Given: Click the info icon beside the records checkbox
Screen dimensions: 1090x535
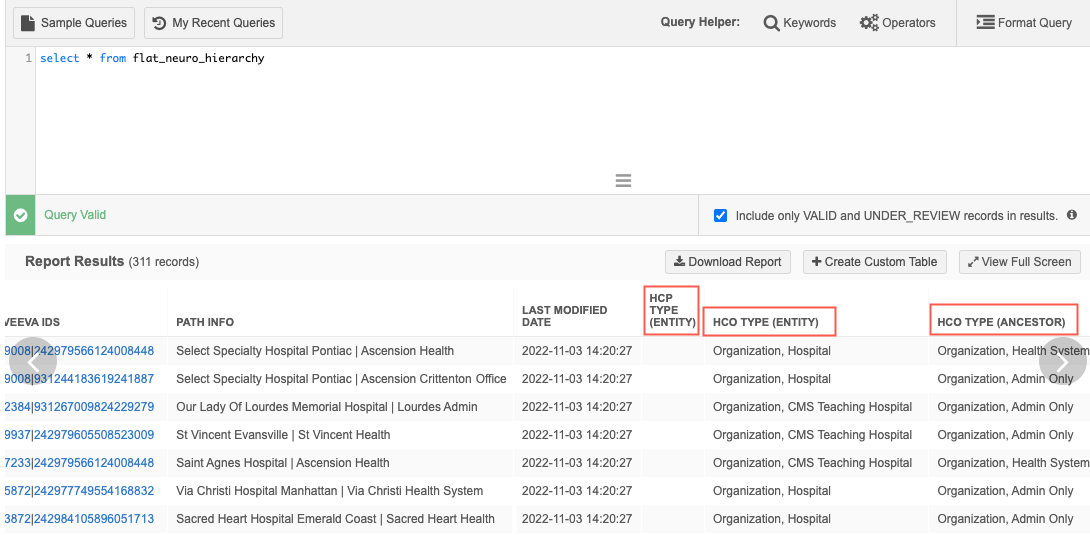Looking at the screenshot, I should click(x=1071, y=215).
